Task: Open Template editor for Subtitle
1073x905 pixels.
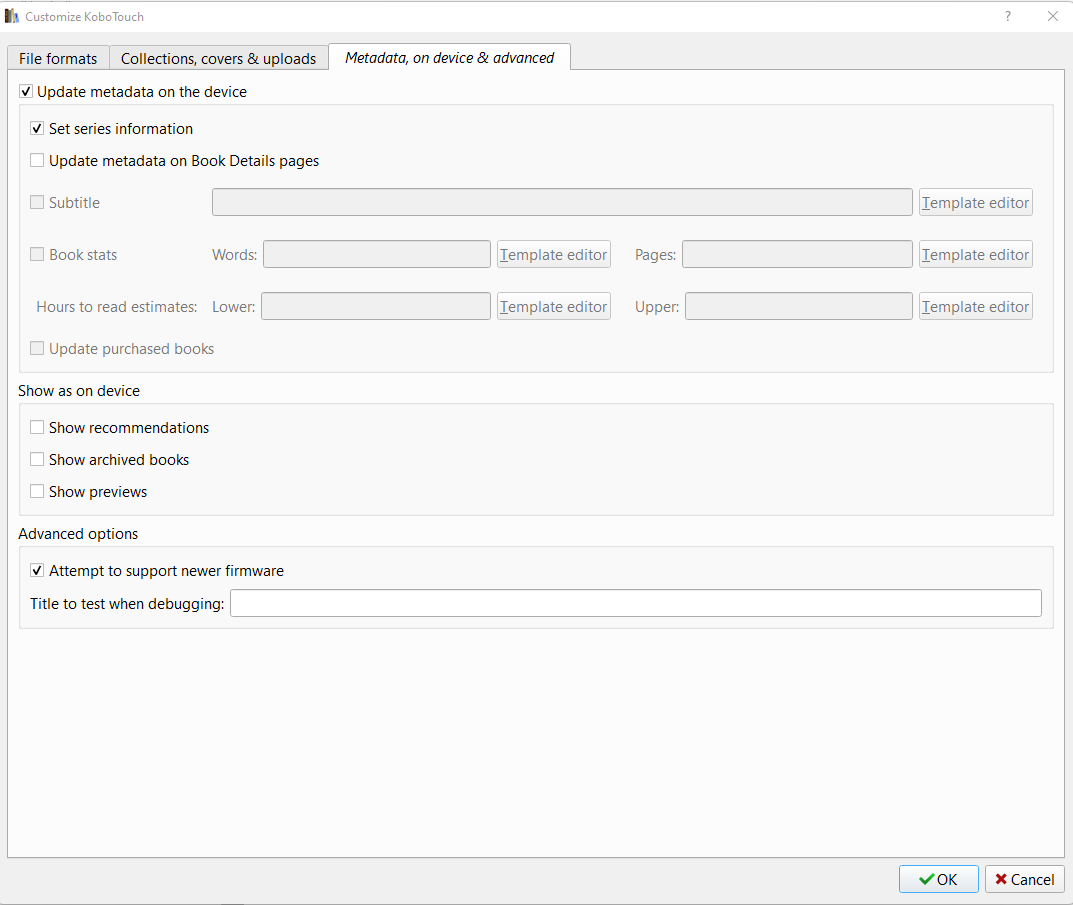Action: (975, 202)
